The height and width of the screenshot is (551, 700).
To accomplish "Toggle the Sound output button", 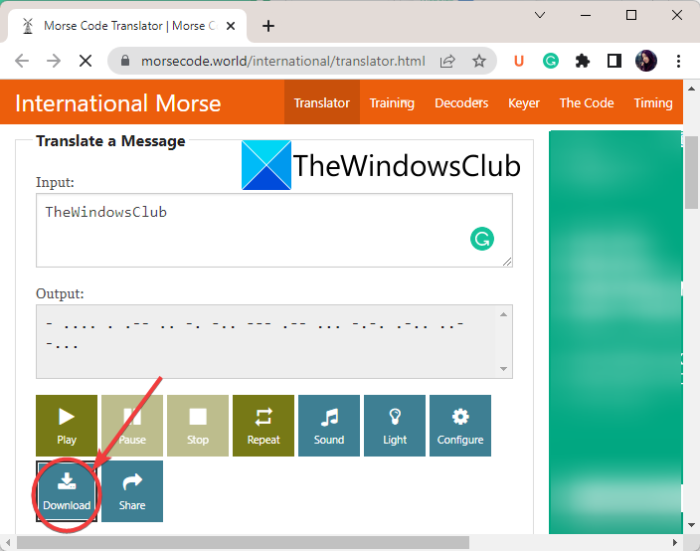I will tap(329, 426).
